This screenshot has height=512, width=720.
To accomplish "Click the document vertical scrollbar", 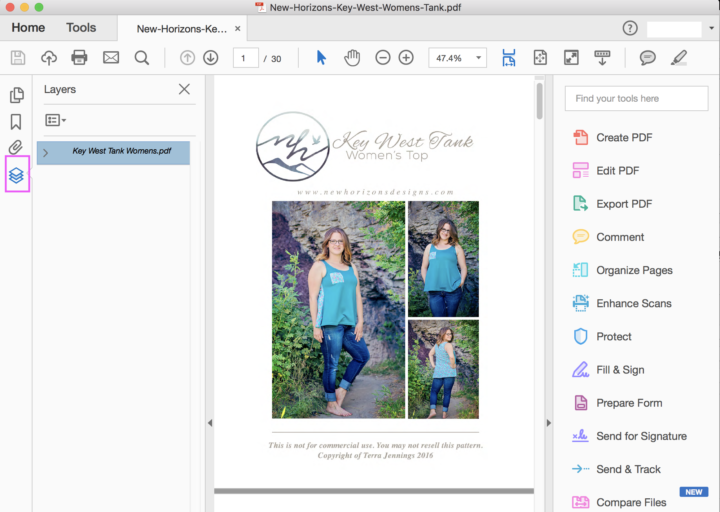I will [540, 100].
